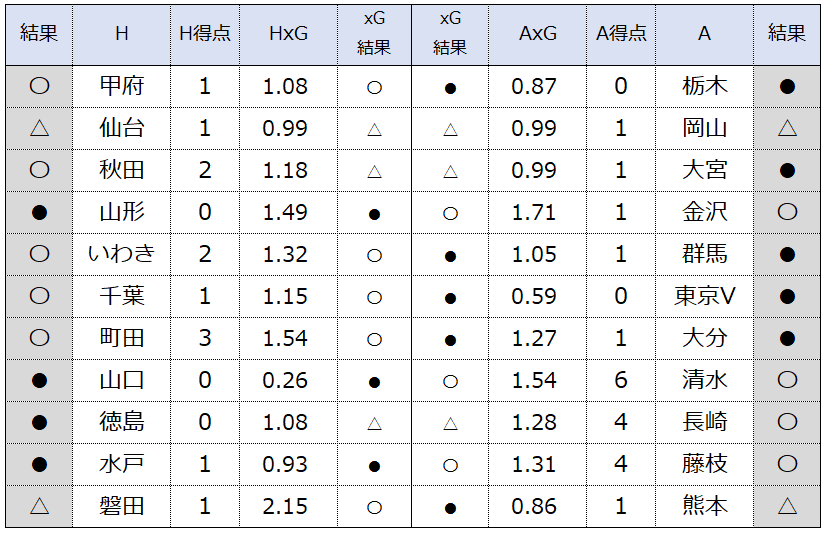
Task: Click the away xG black circle for 大分
Action: 450,340
